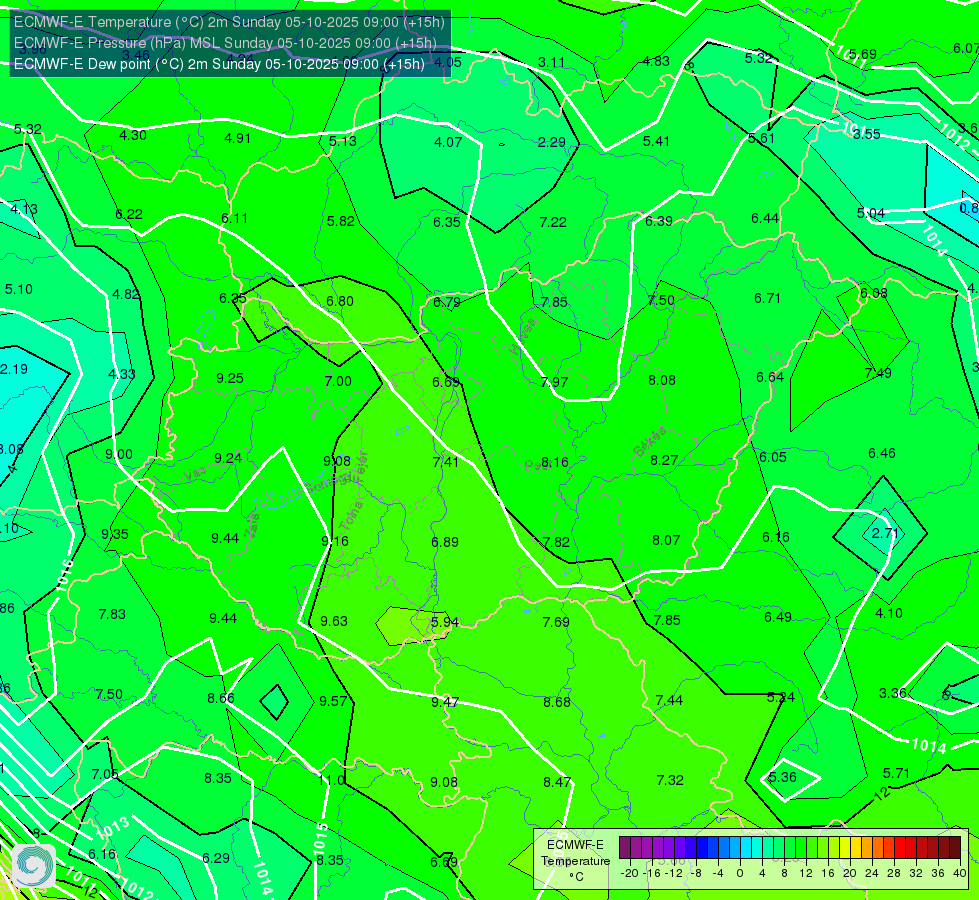Click the temperature value 7.32
Screen dimensions: 979x900
669,780
